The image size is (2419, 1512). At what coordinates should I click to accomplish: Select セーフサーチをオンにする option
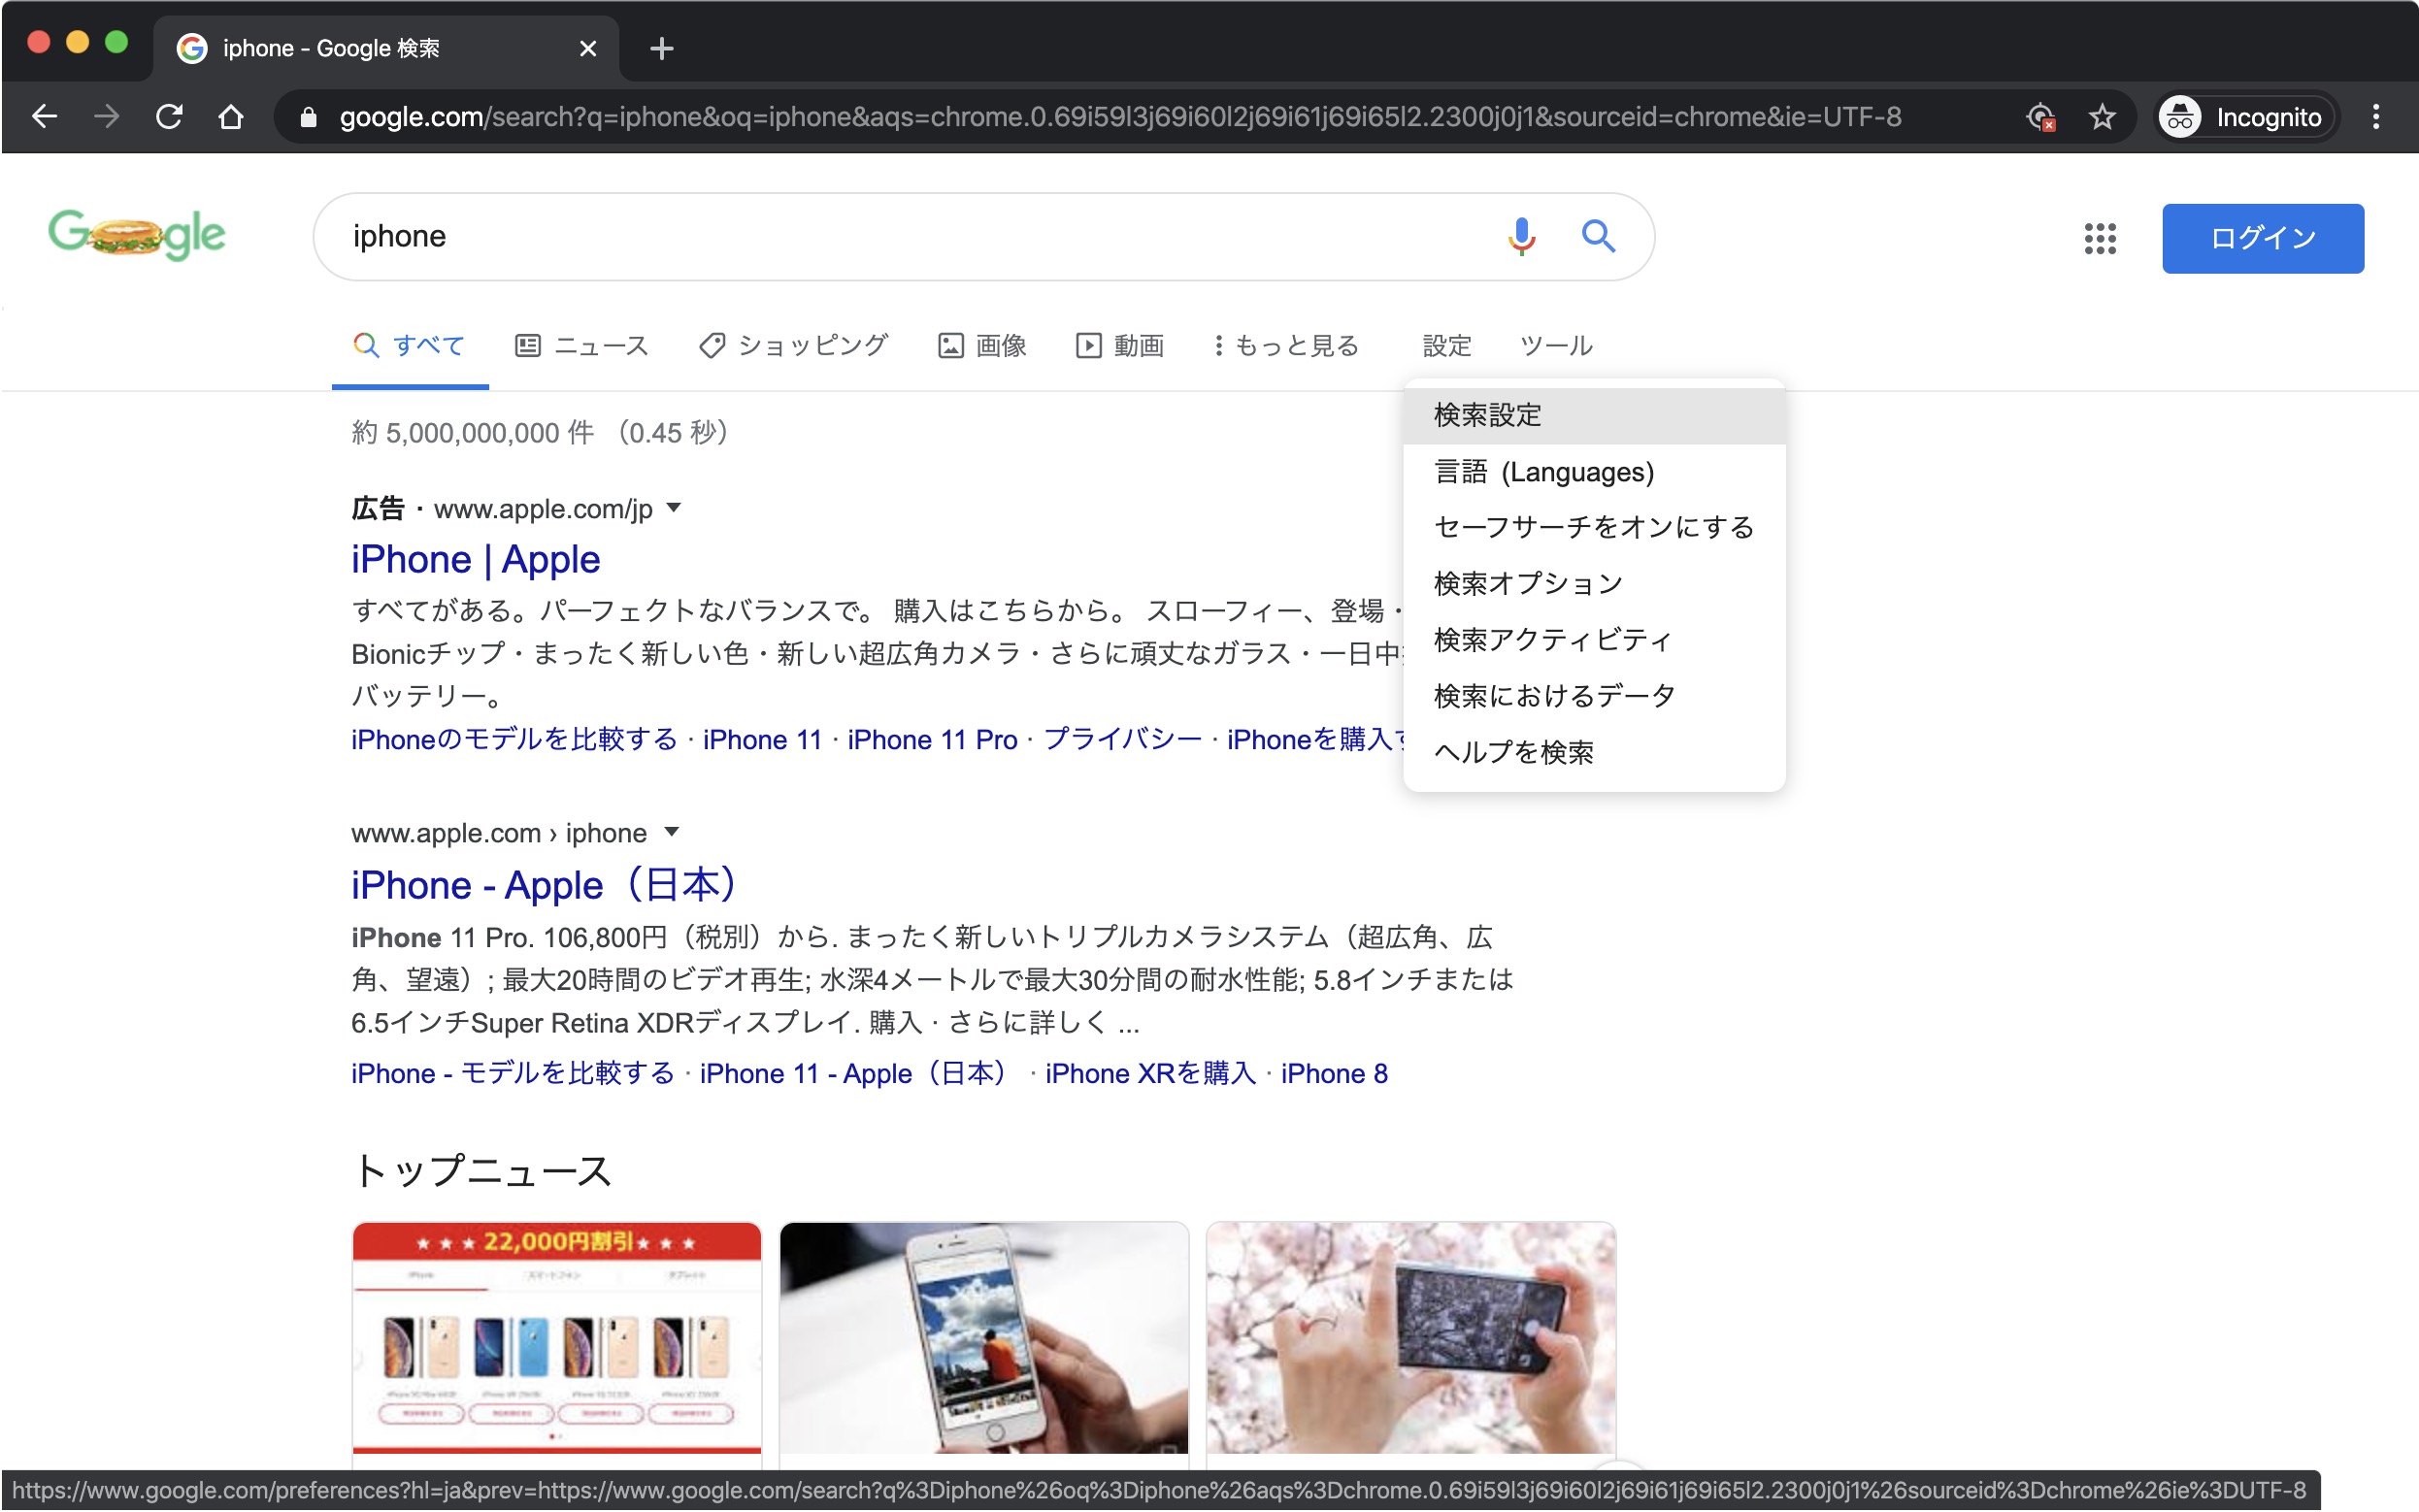tap(1594, 528)
